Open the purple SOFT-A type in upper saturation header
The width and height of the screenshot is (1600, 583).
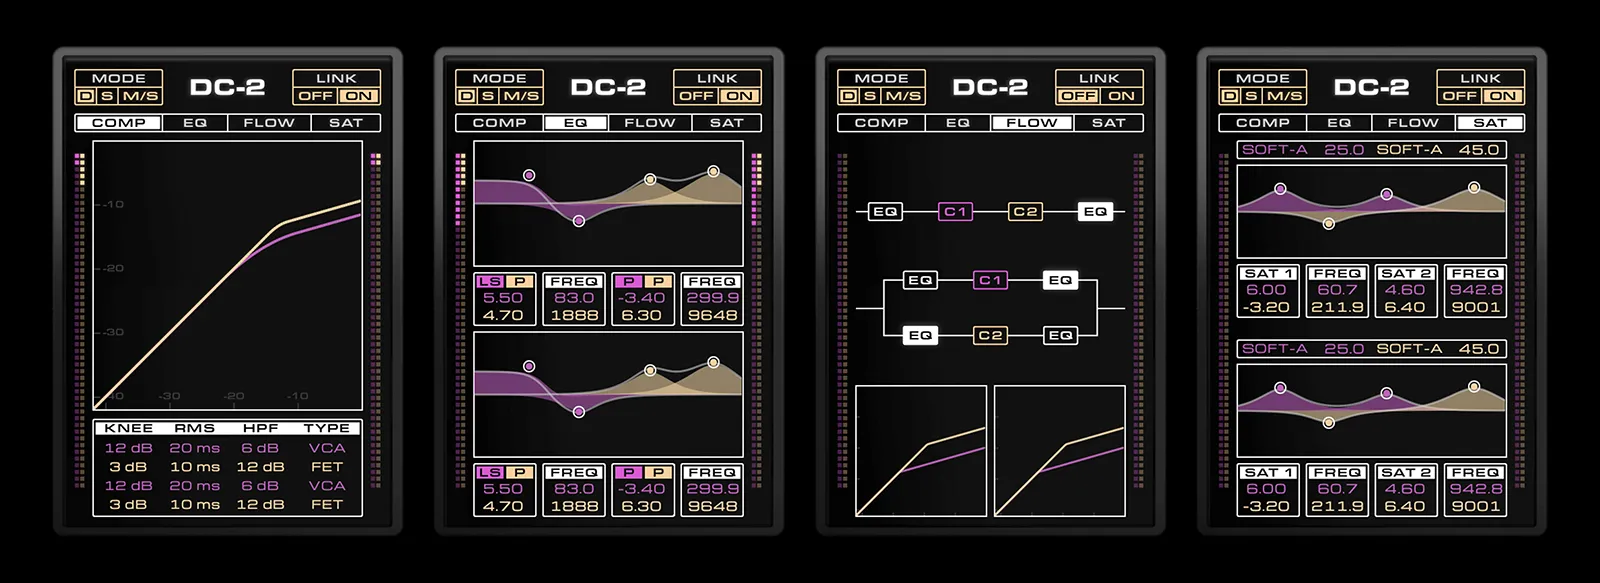pos(1274,149)
